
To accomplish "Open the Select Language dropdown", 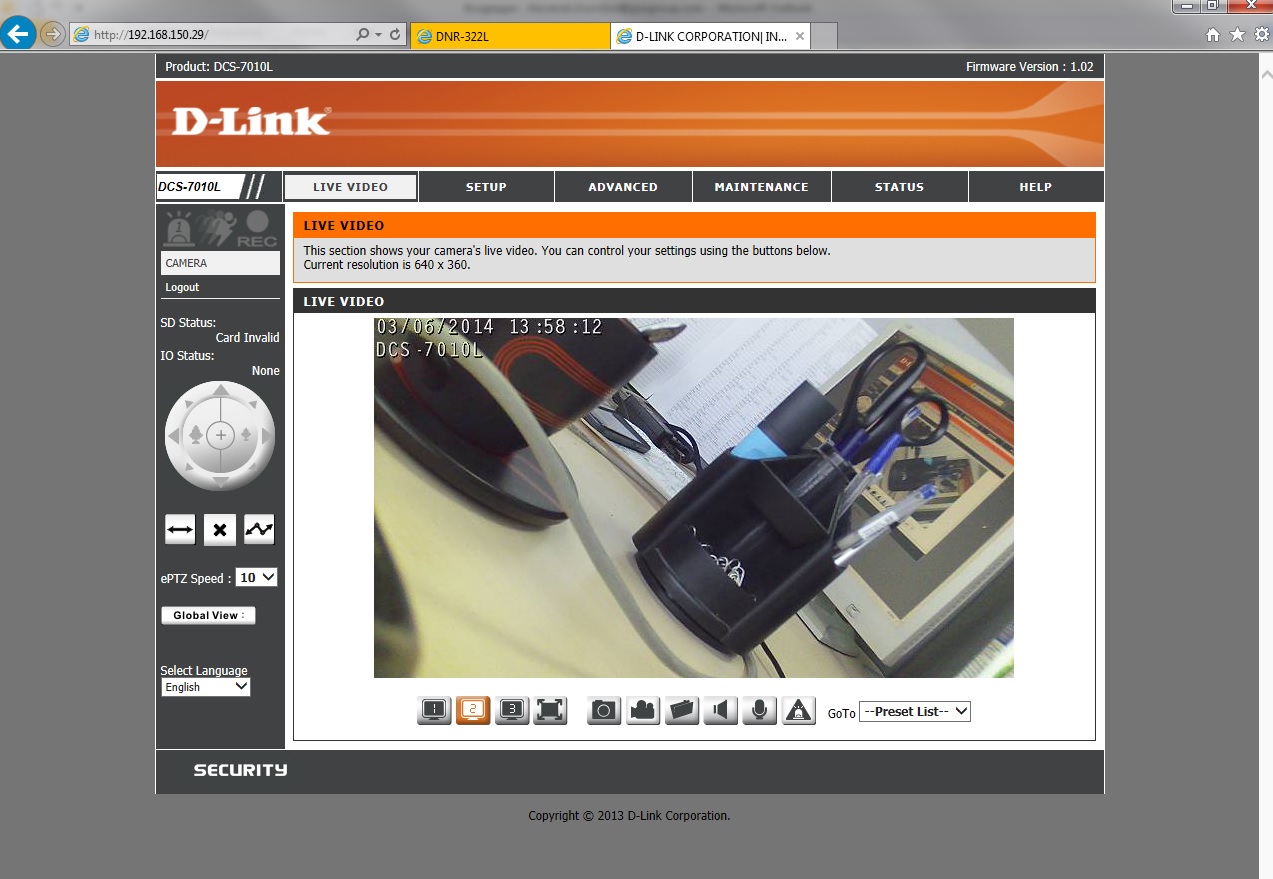I will click(x=205, y=687).
